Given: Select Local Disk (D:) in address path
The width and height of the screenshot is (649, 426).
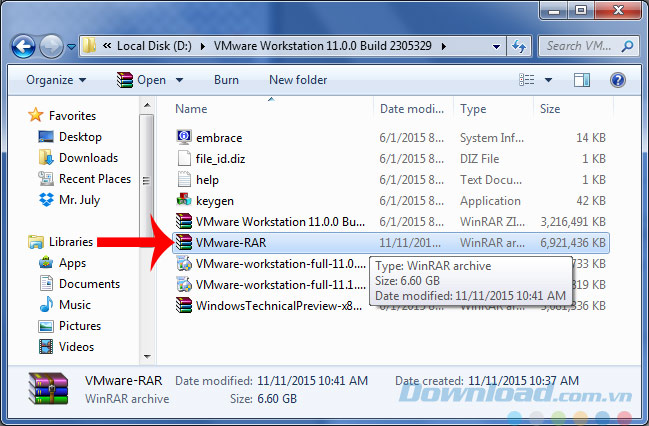Looking at the screenshot, I should tap(154, 46).
